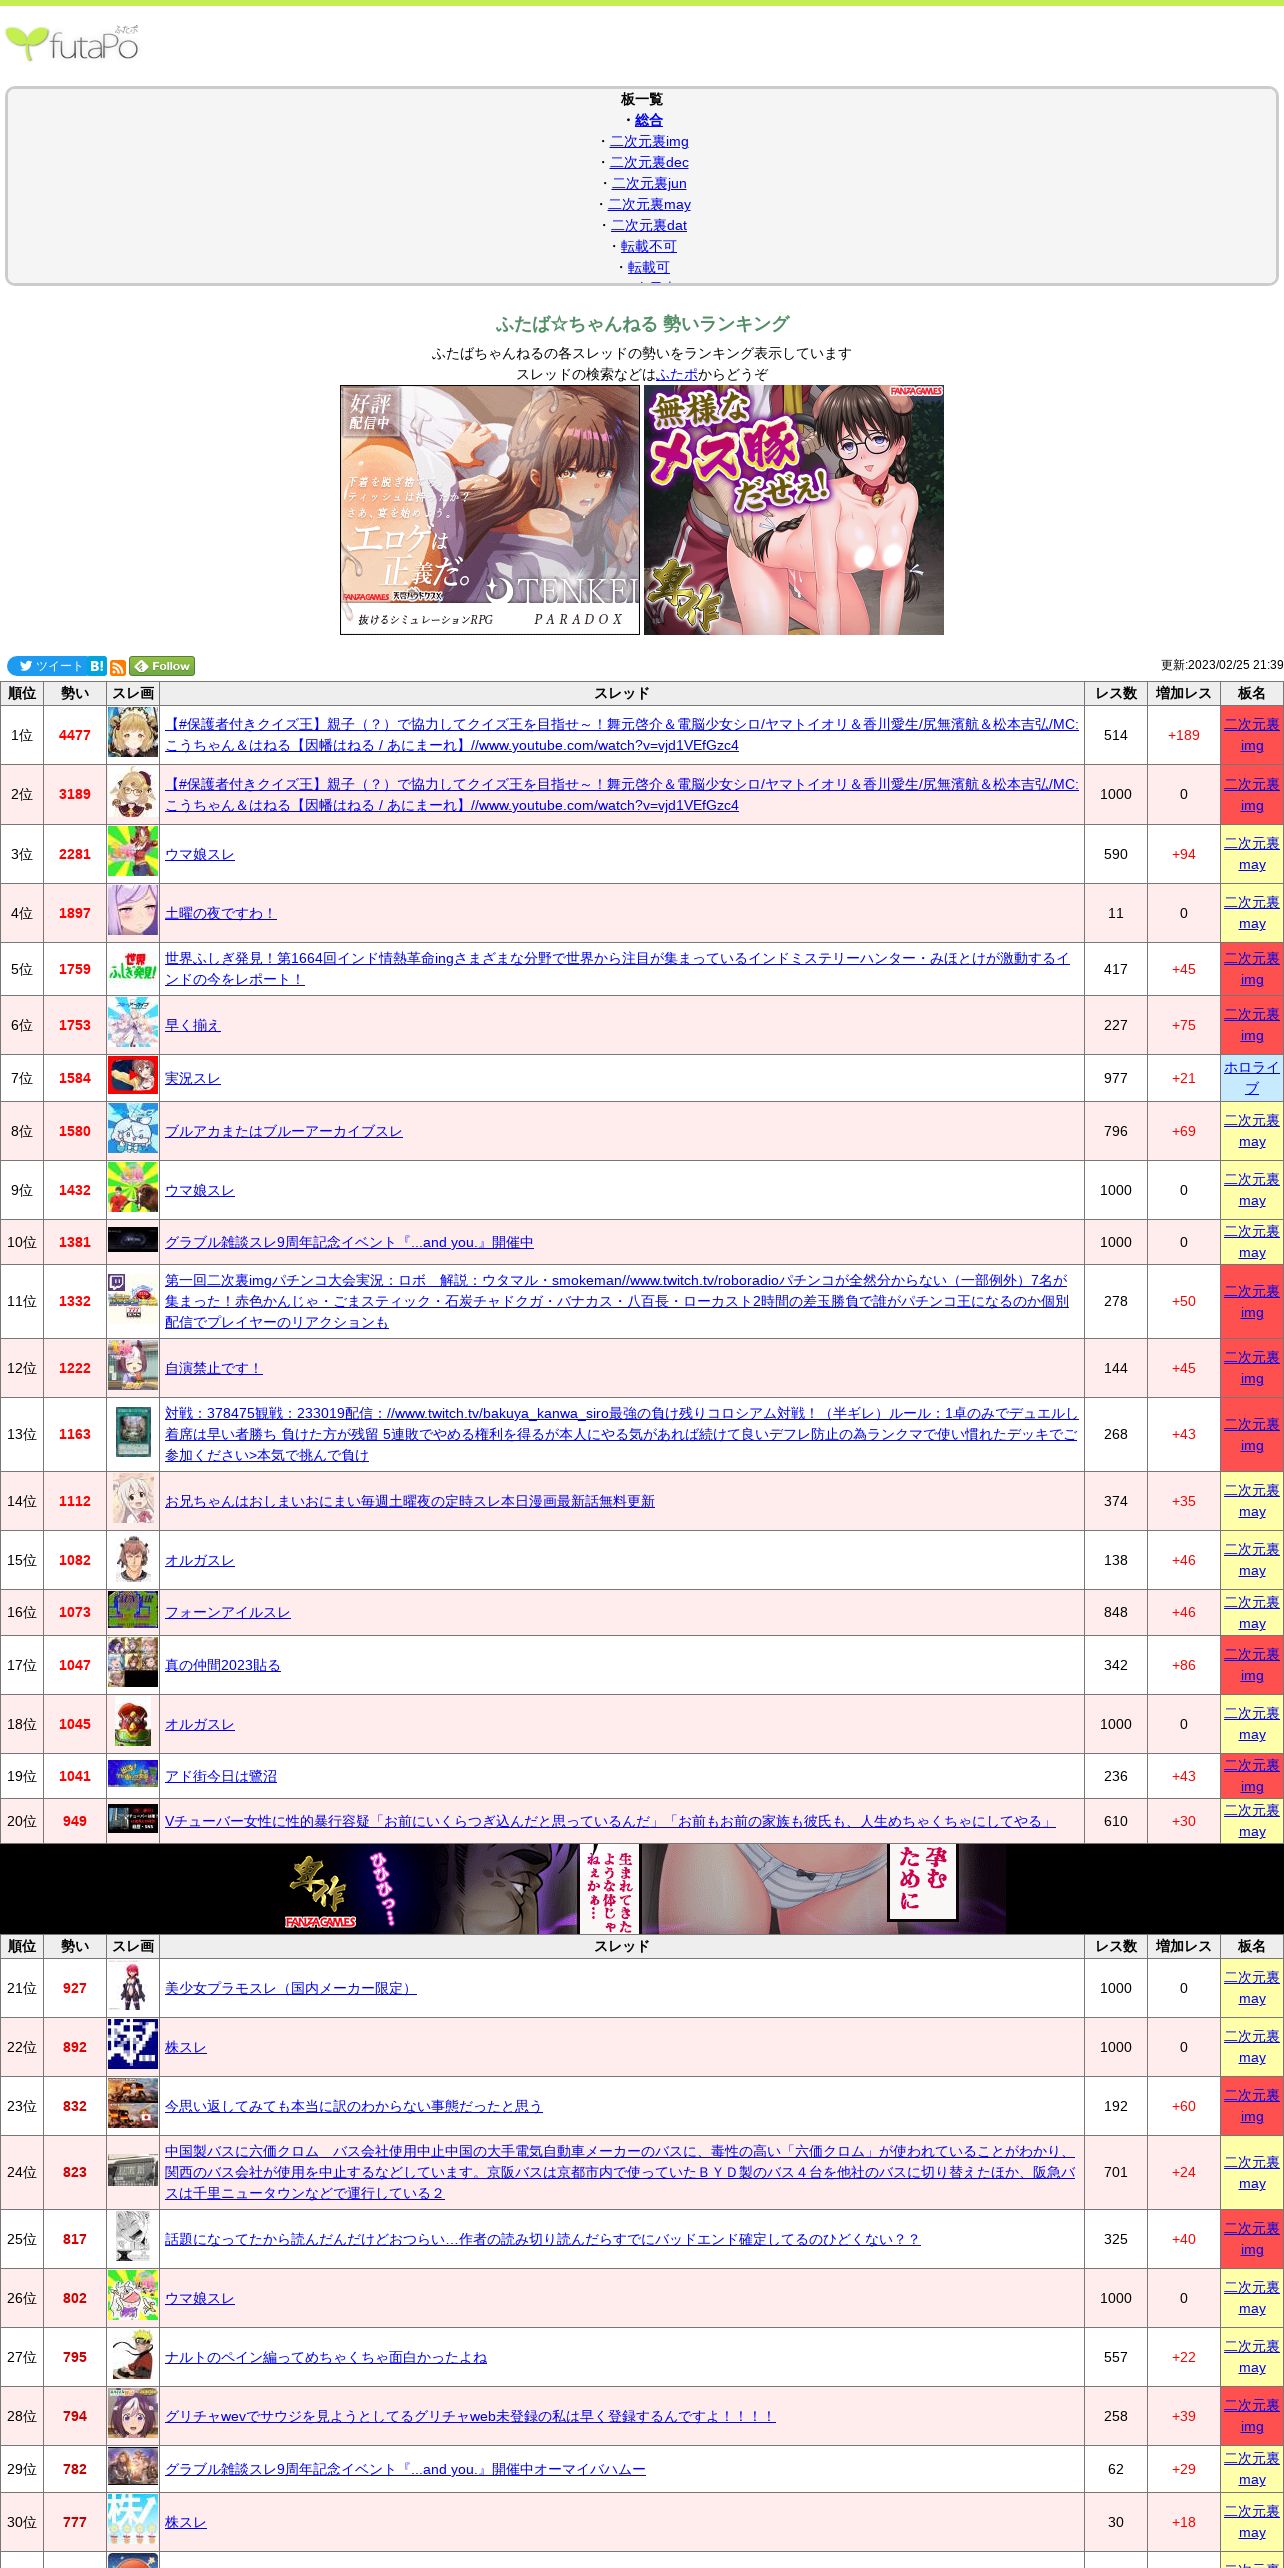Open the 実況スレ thread thumbnail
The image size is (1284, 2568).
(133, 1077)
